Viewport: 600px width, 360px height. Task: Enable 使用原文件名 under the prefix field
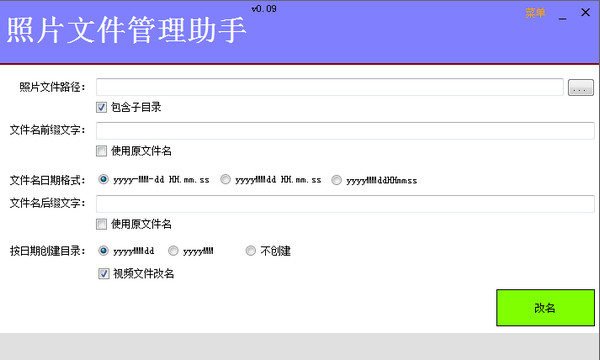coord(101,151)
